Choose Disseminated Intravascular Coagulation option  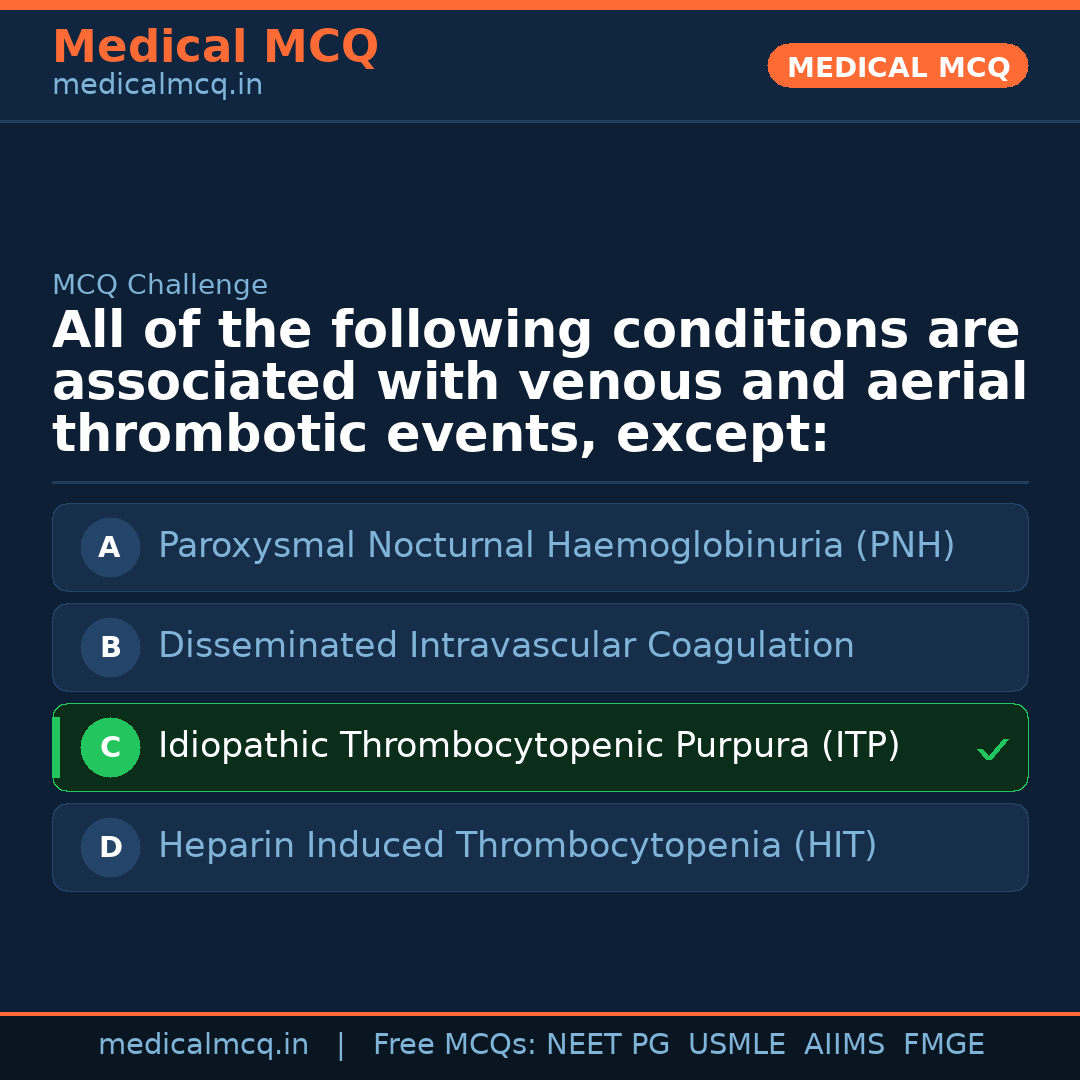click(x=506, y=646)
